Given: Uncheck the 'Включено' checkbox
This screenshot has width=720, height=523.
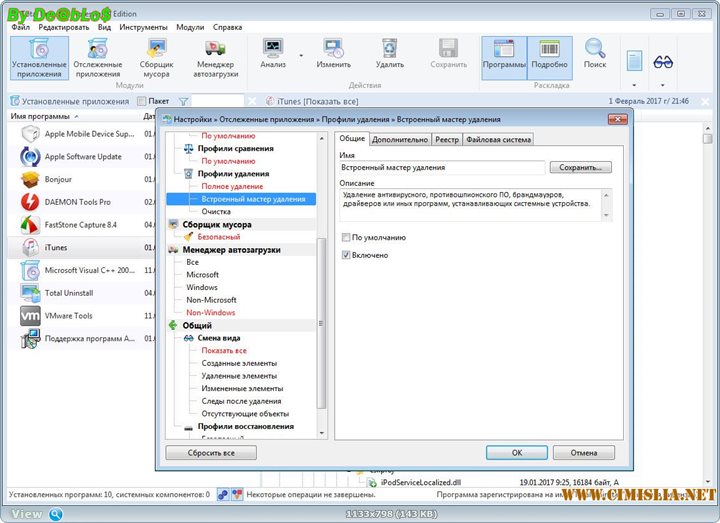Looking at the screenshot, I should (346, 255).
